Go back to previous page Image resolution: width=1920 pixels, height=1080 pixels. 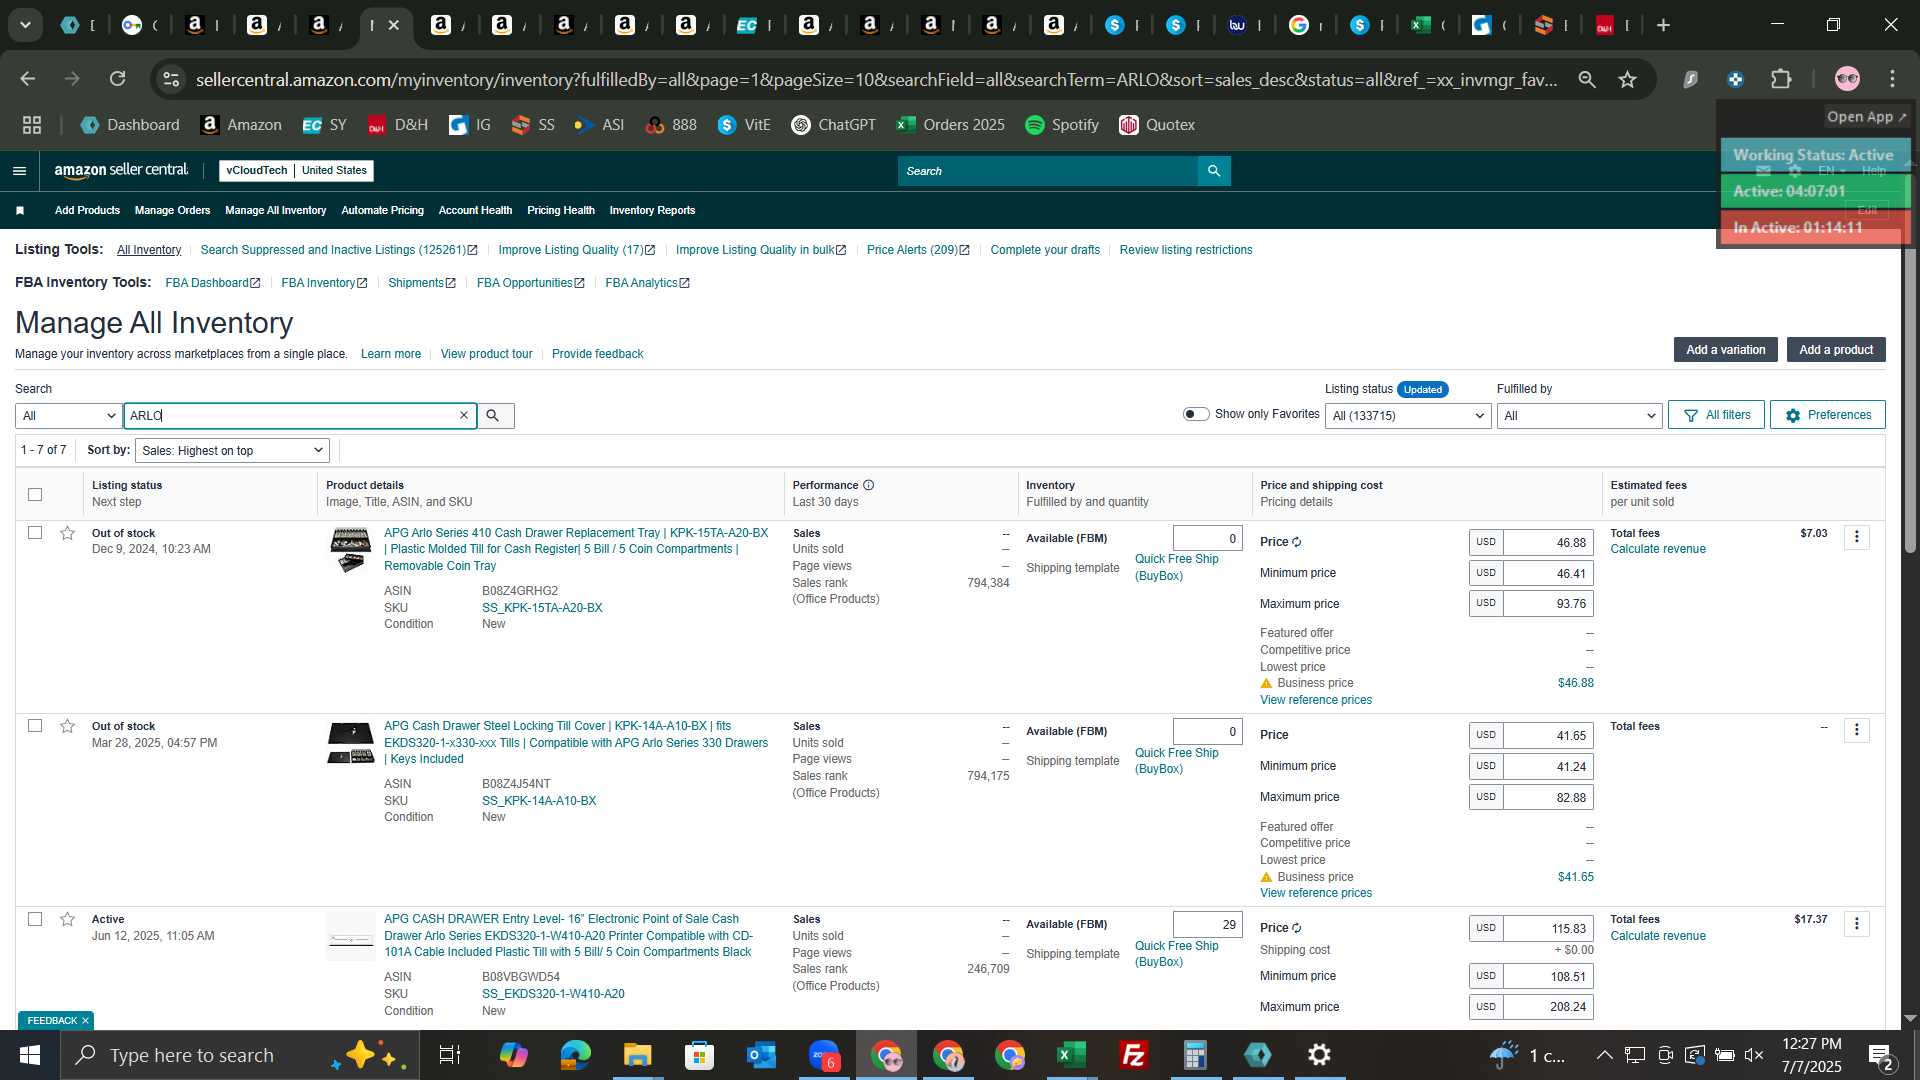tap(28, 79)
